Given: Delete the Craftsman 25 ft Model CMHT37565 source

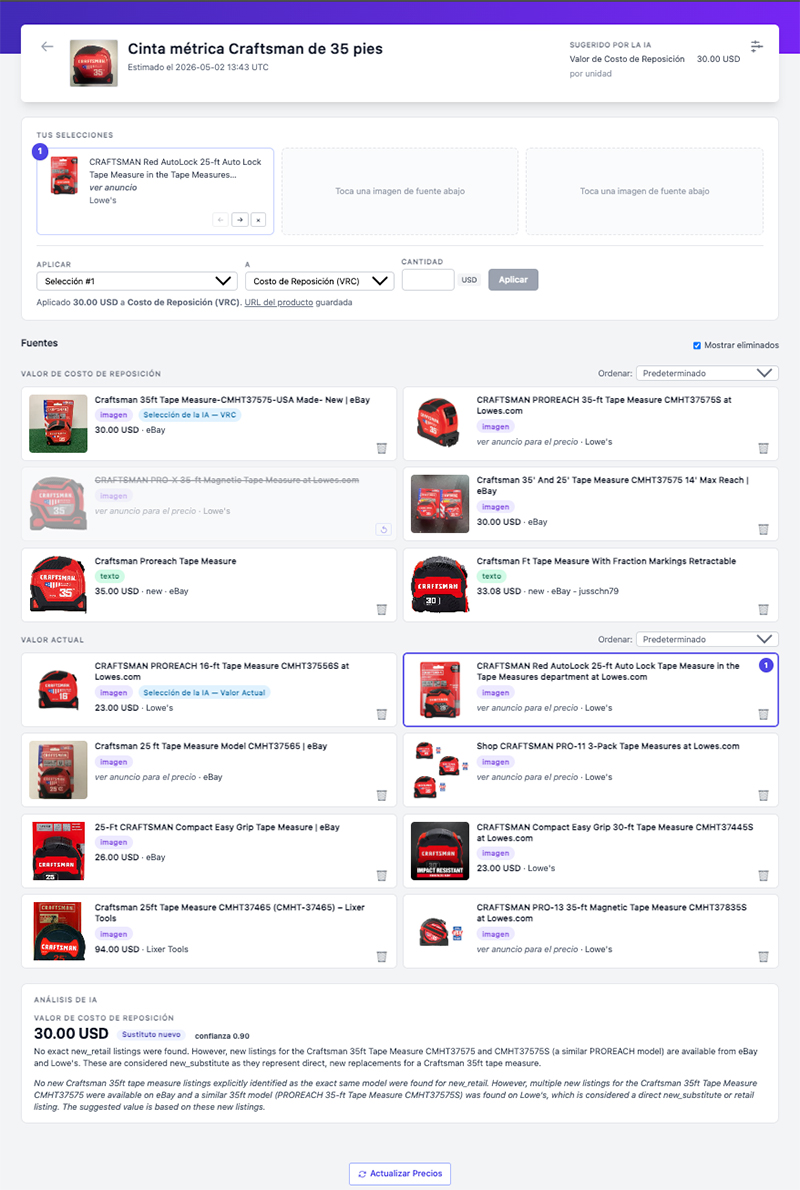Looking at the screenshot, I should 382,795.
